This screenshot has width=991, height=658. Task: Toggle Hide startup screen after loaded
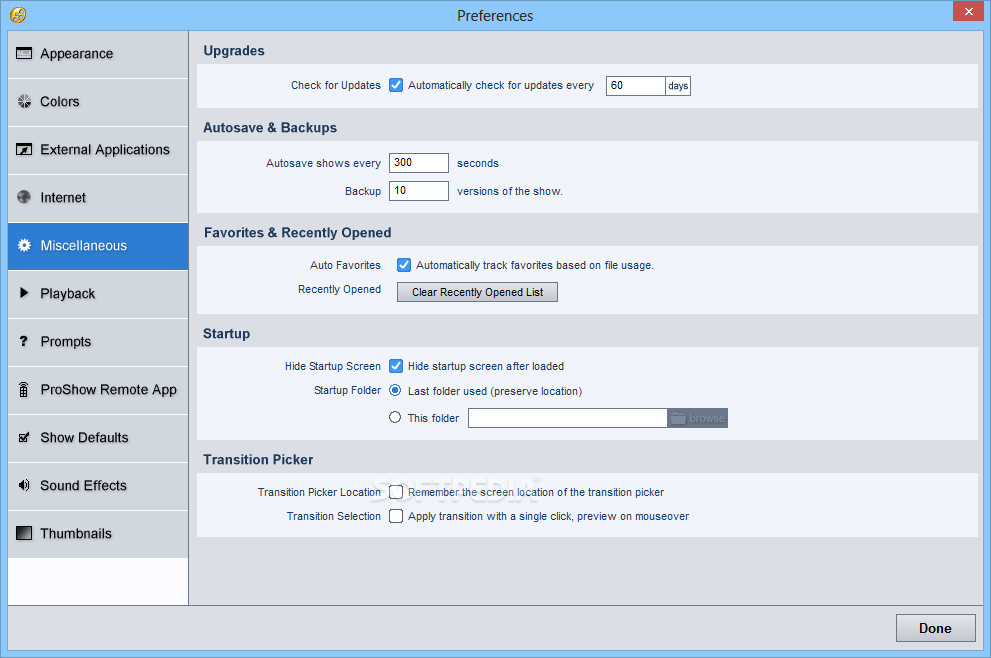396,366
